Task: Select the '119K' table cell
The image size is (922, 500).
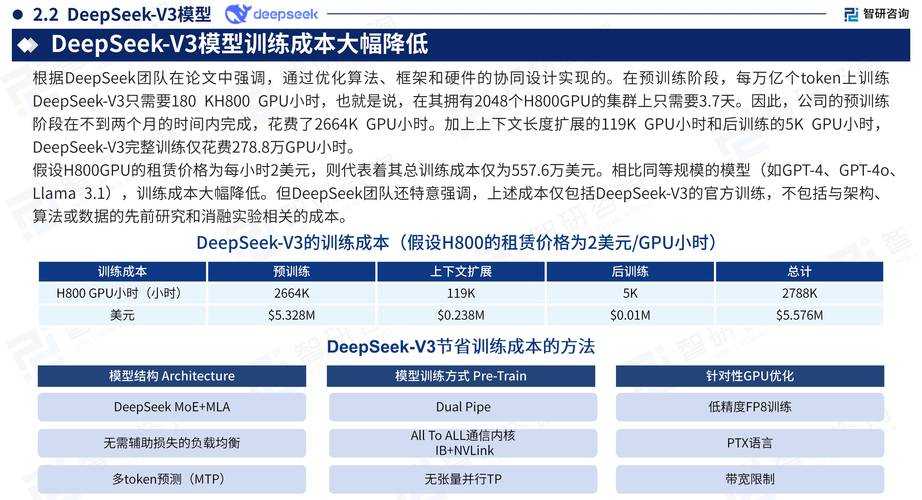Action: tap(461, 293)
